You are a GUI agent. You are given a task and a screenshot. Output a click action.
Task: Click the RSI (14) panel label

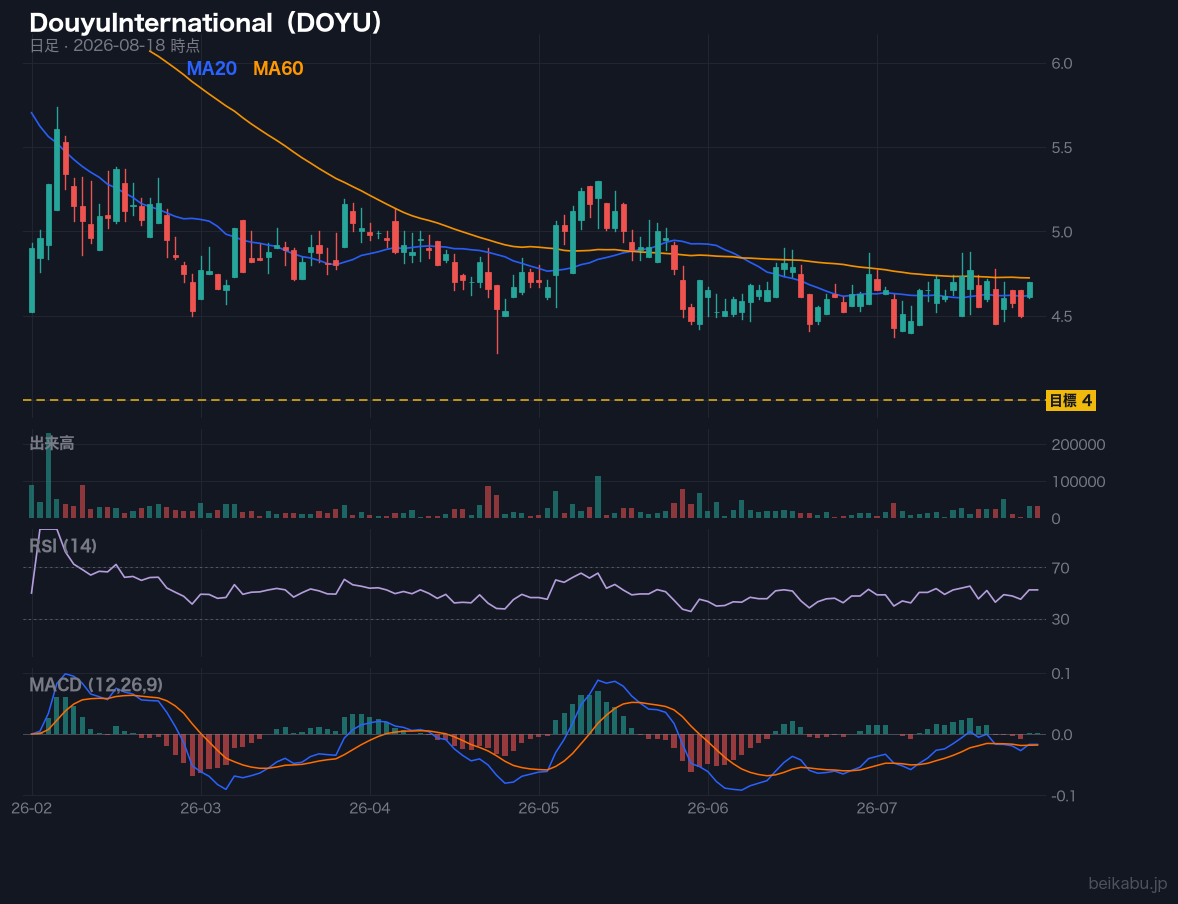63,546
